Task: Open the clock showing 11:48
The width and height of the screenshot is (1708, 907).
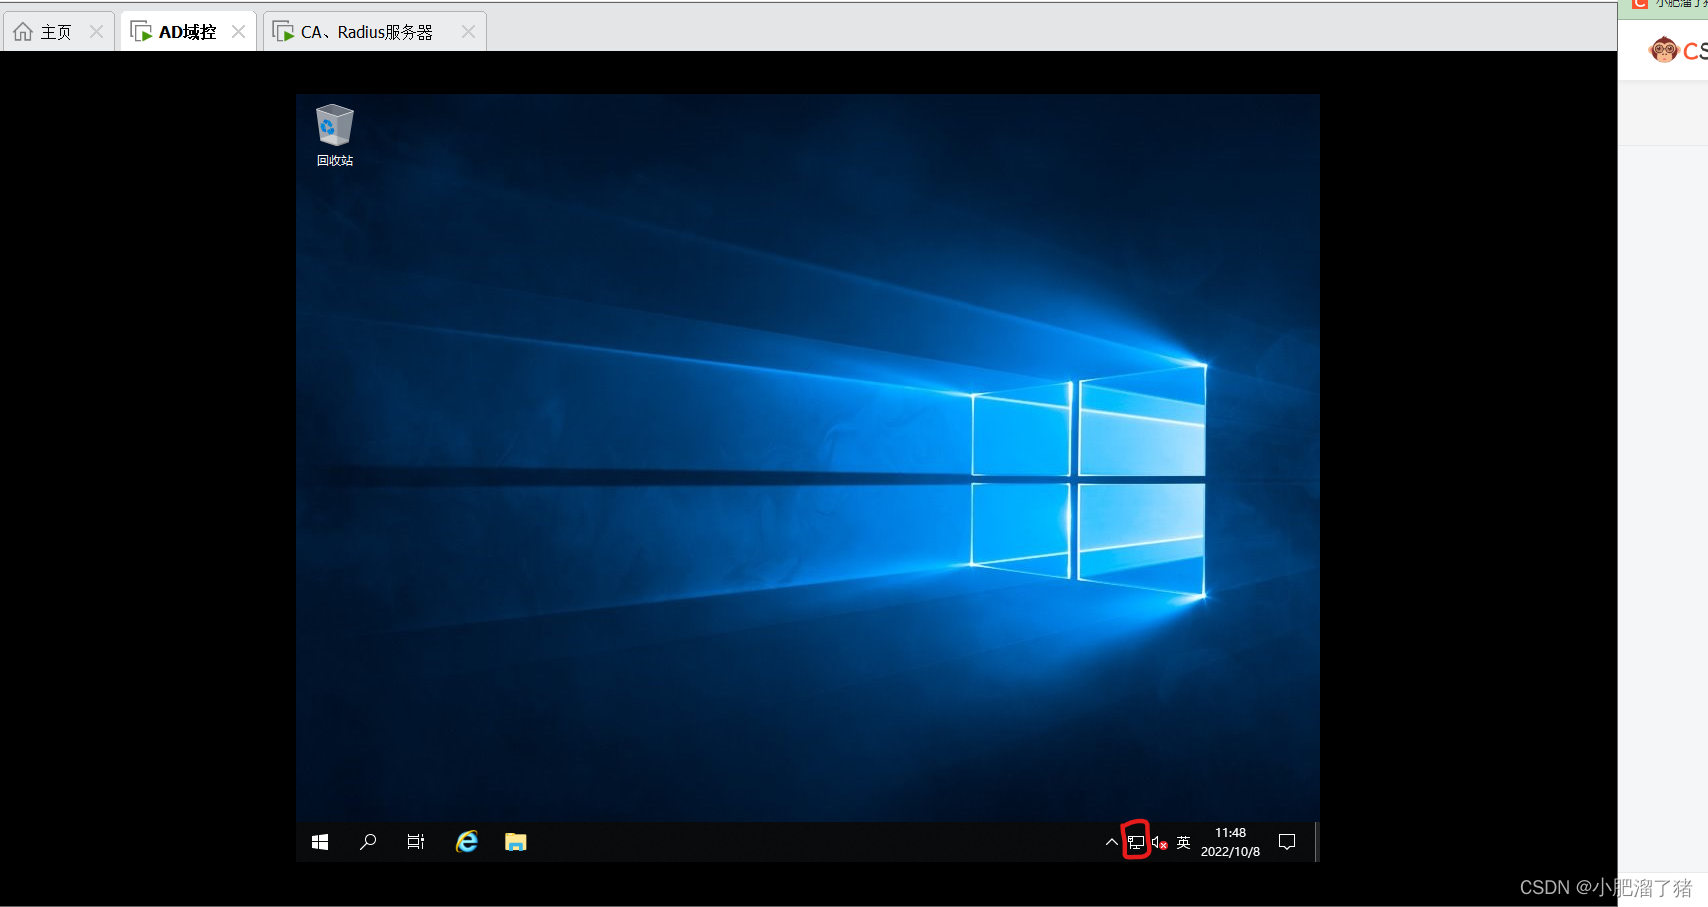Action: click(x=1230, y=842)
